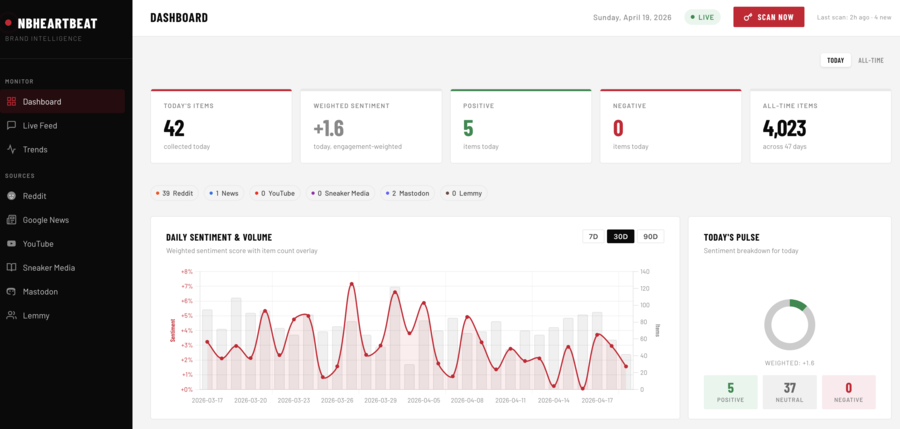Click the Today's Items card
Screen dimensions: 900x429
point(221,126)
